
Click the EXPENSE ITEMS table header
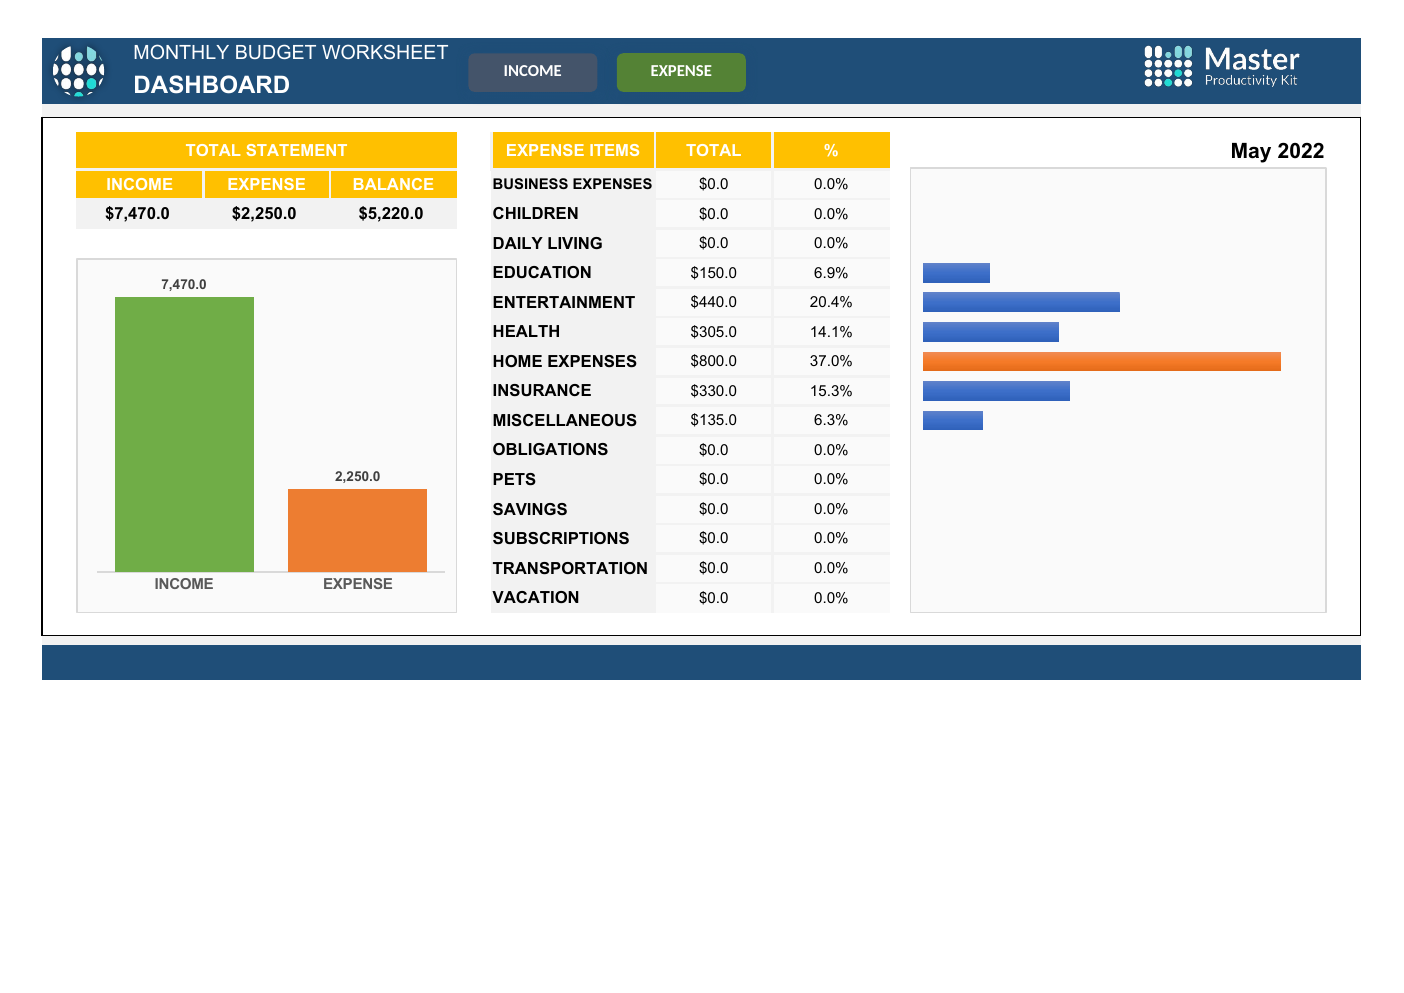pos(573,150)
